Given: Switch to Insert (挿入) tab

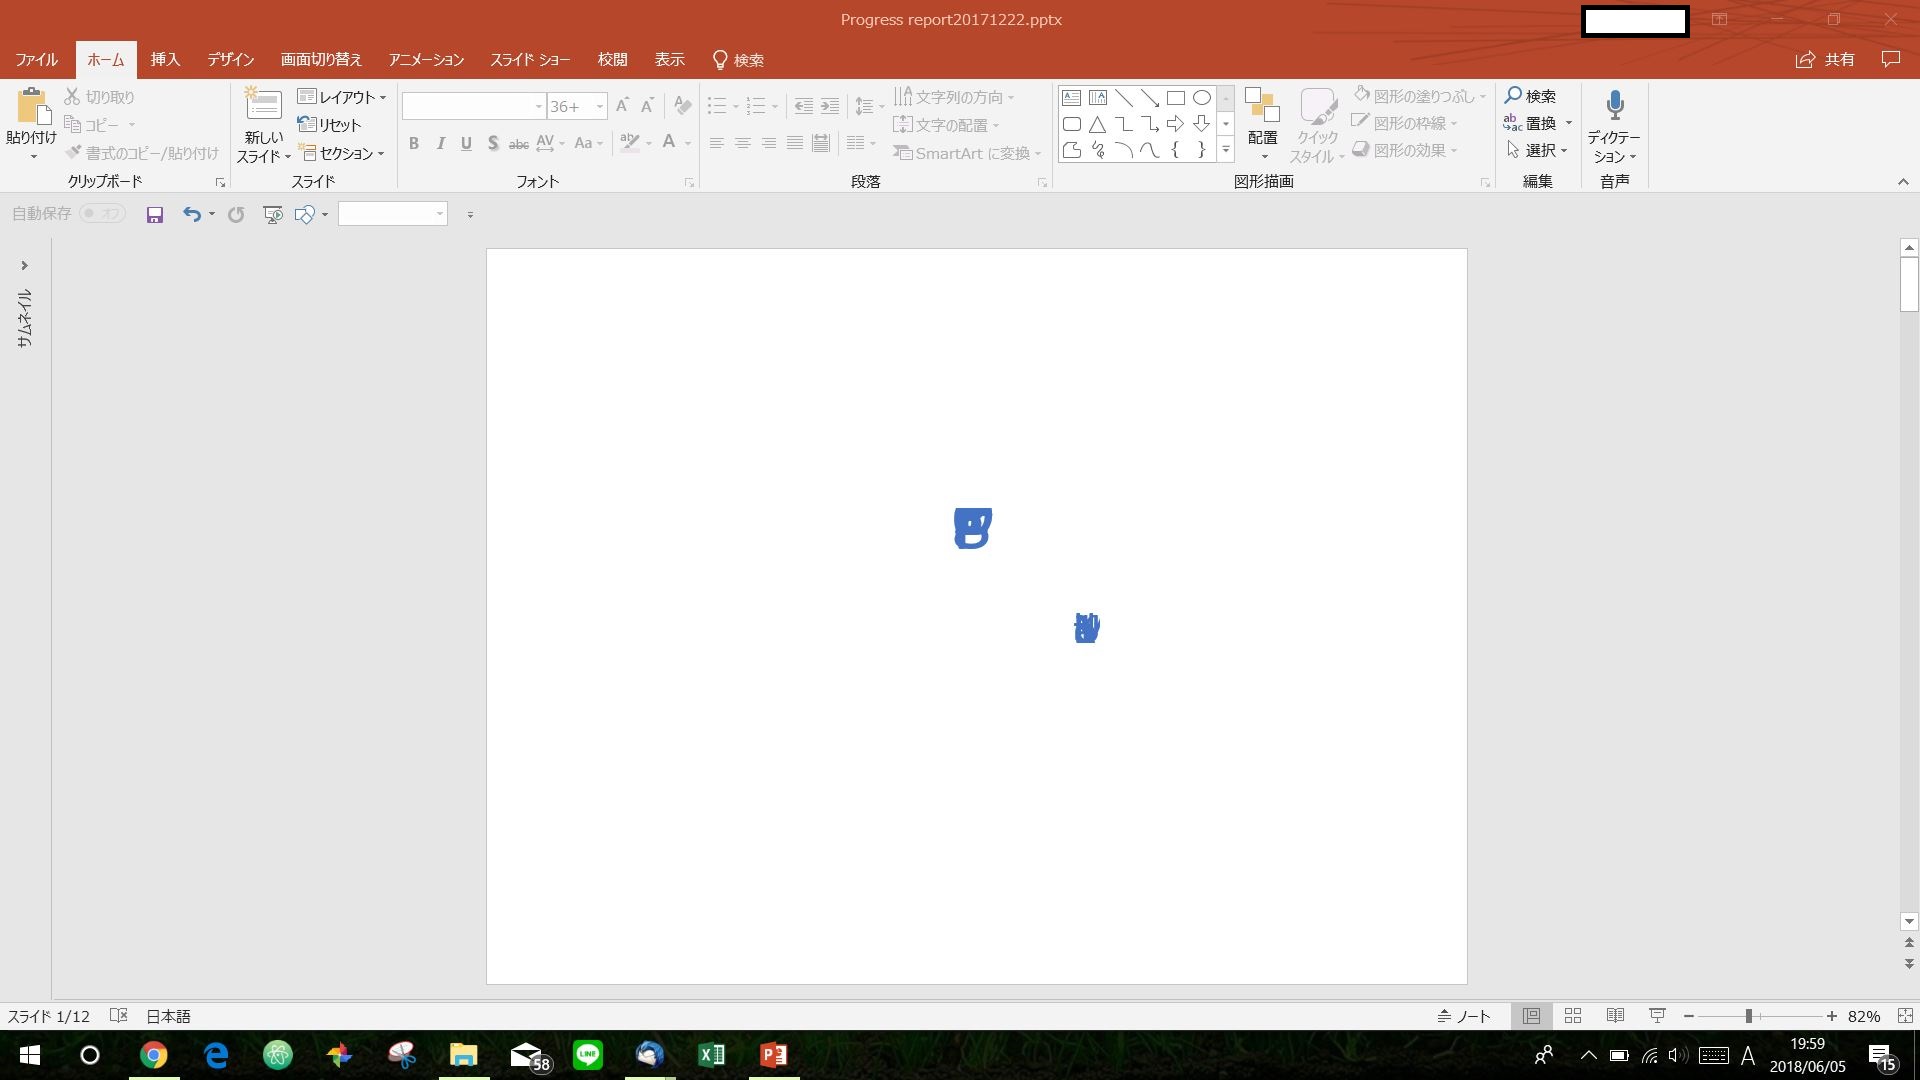Looking at the screenshot, I should (165, 60).
